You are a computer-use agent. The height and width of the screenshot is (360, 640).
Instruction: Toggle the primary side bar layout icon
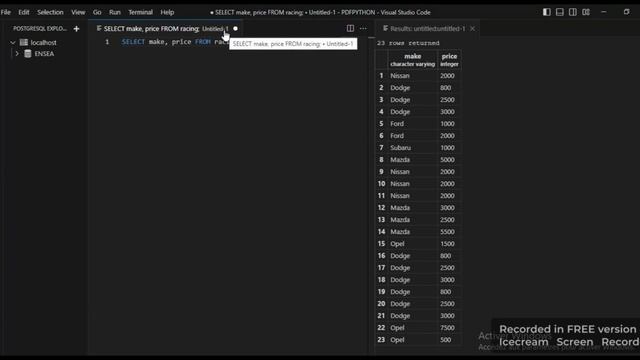point(547,12)
